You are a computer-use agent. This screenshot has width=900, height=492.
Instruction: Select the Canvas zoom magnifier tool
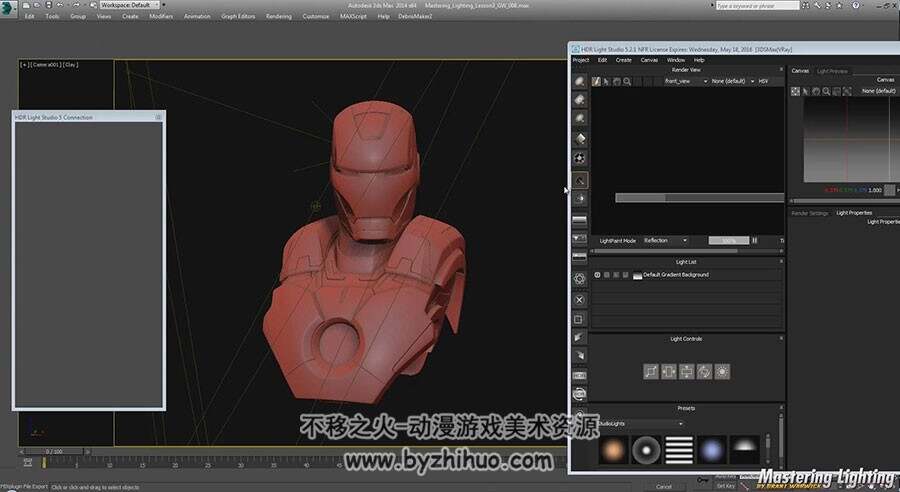(x=826, y=91)
